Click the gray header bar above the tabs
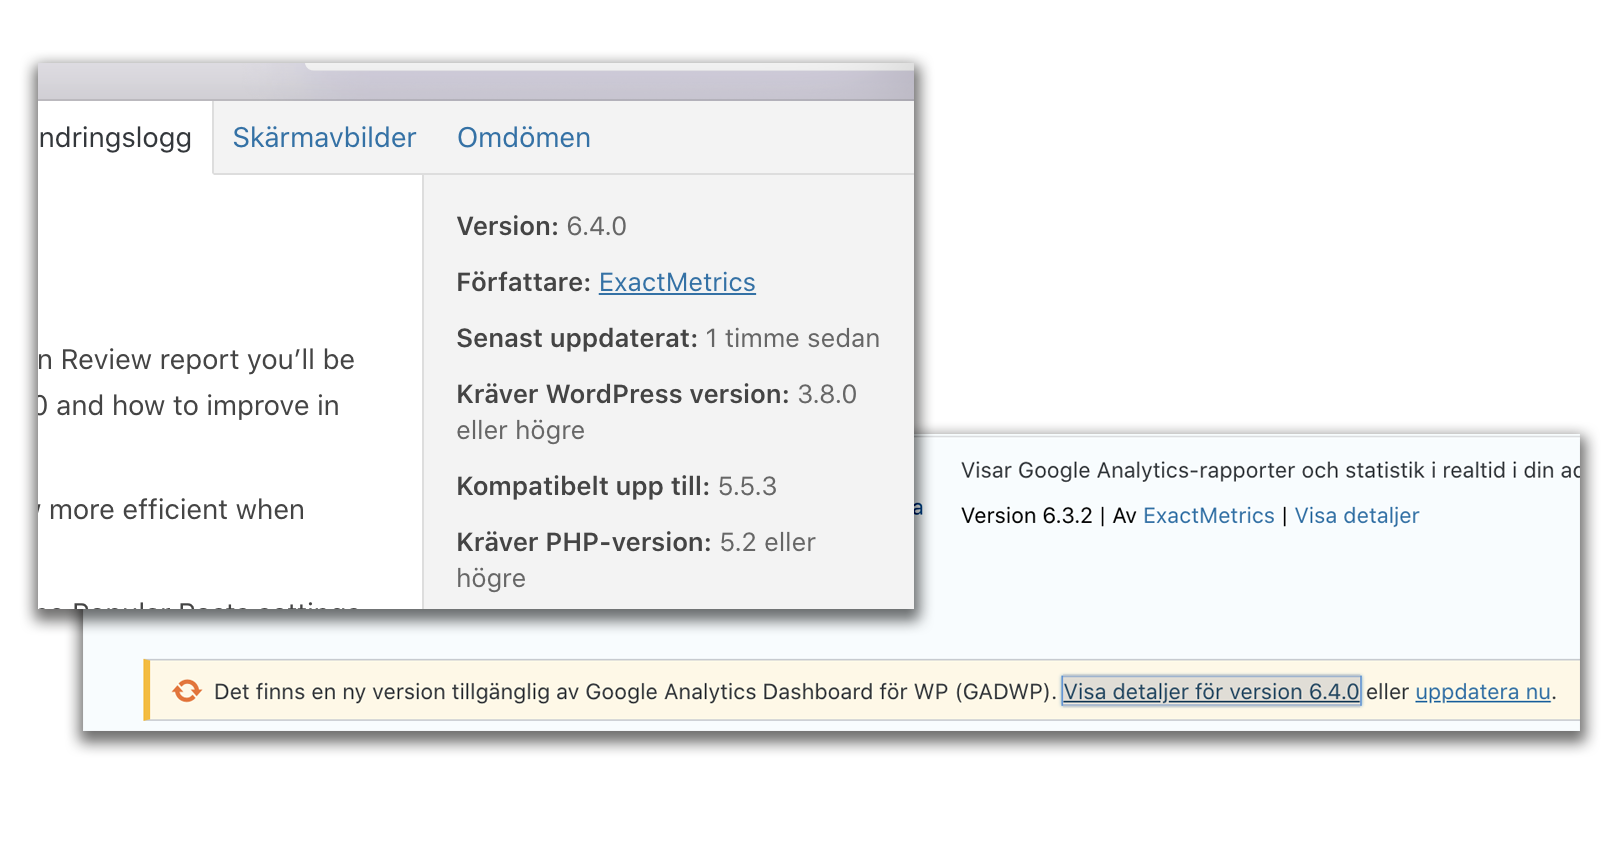Viewport: 1616px width, 868px height. pyautogui.click(x=476, y=82)
